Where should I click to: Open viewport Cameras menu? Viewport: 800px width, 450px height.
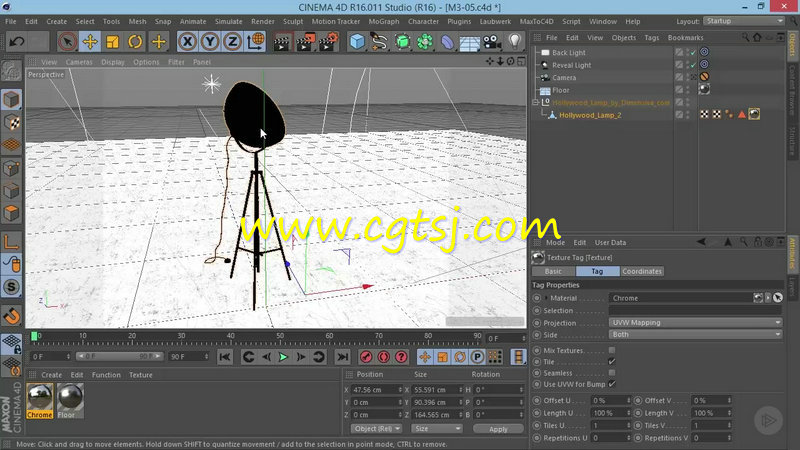coord(79,62)
